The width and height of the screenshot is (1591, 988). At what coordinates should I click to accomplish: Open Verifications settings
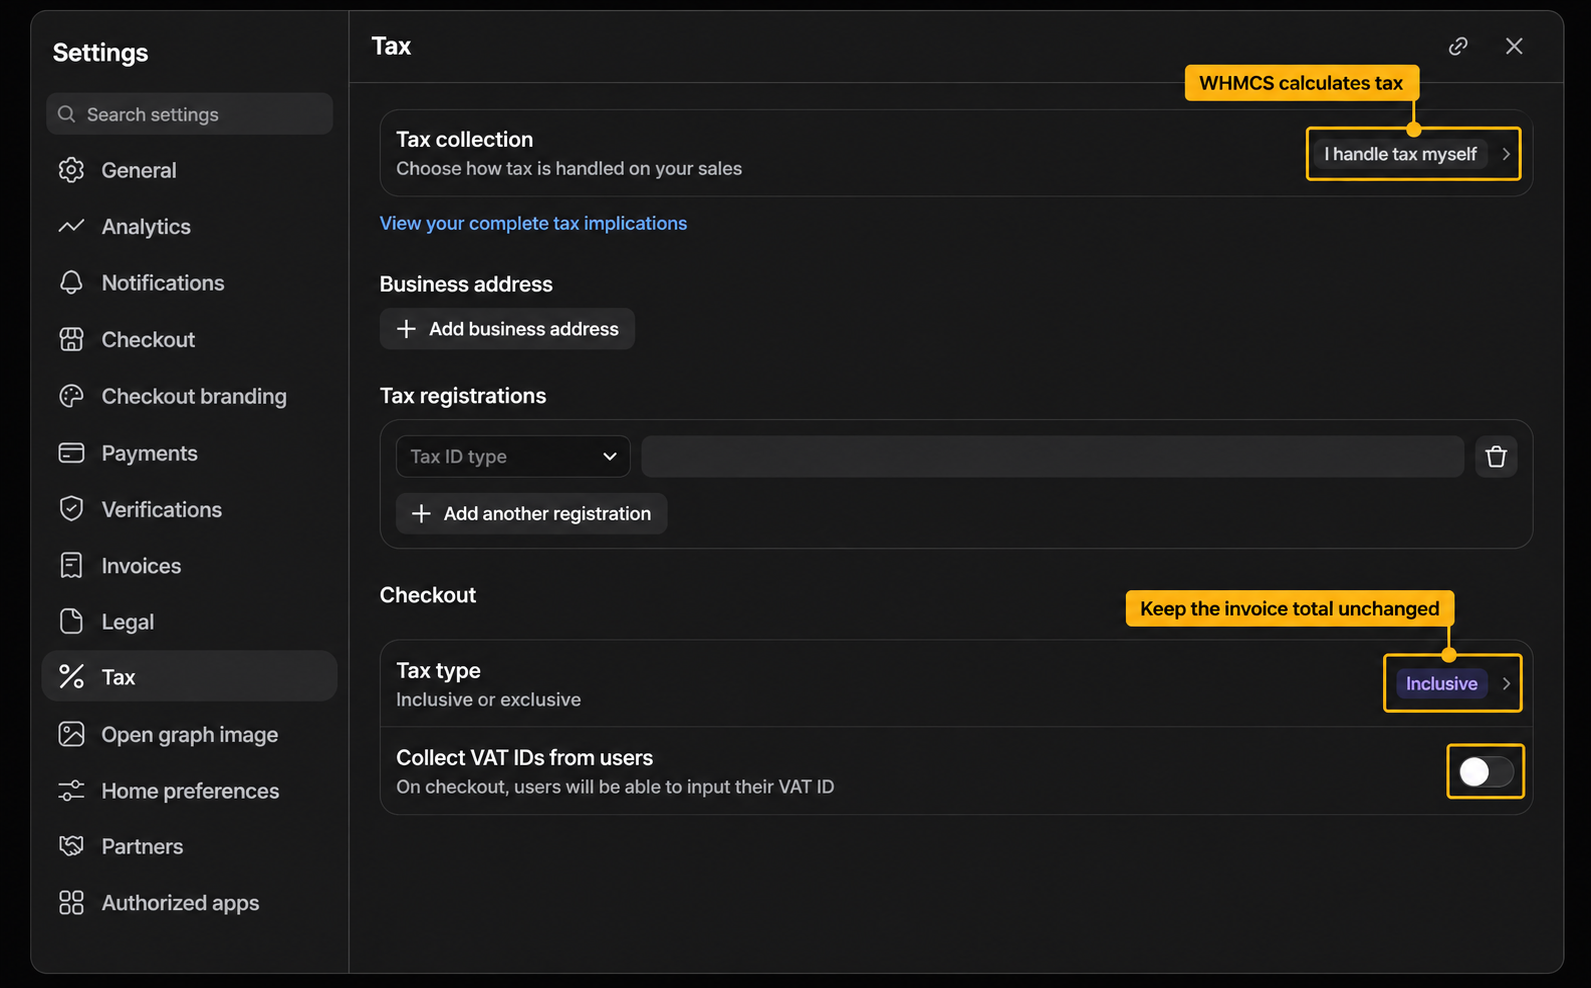coord(190,509)
